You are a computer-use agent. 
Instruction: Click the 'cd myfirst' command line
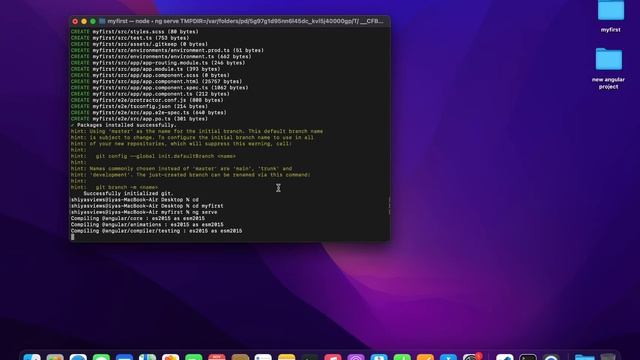(x=147, y=206)
